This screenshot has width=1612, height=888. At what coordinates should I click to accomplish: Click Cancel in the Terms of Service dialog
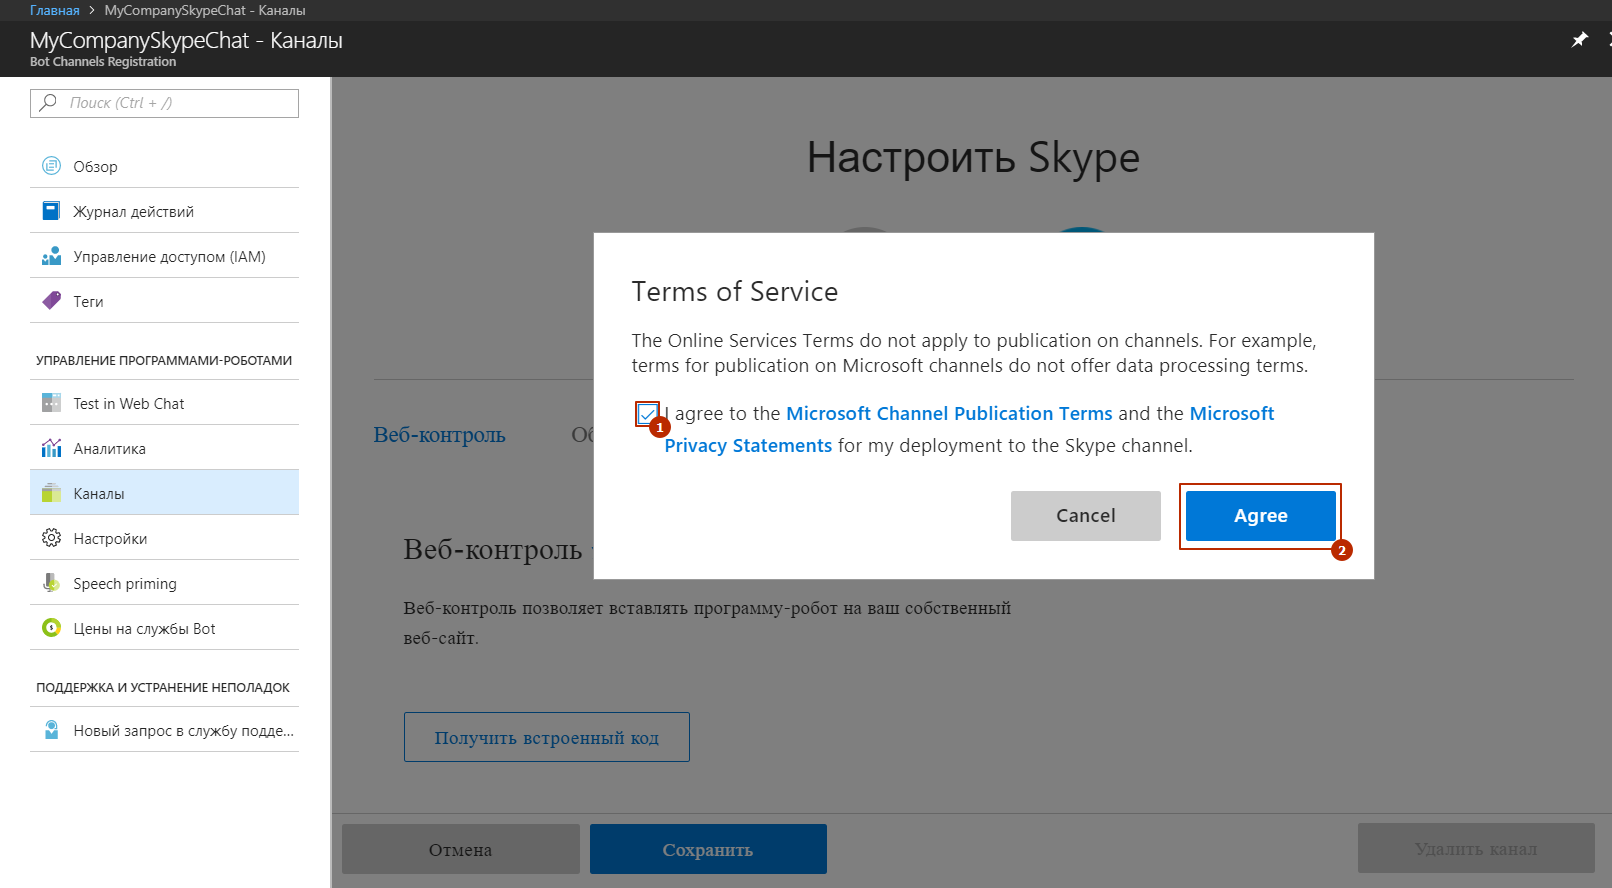[1085, 516]
